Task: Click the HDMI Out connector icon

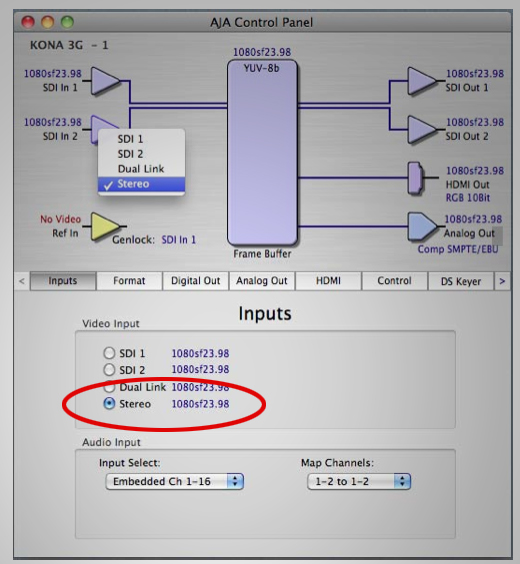Action: (x=416, y=178)
